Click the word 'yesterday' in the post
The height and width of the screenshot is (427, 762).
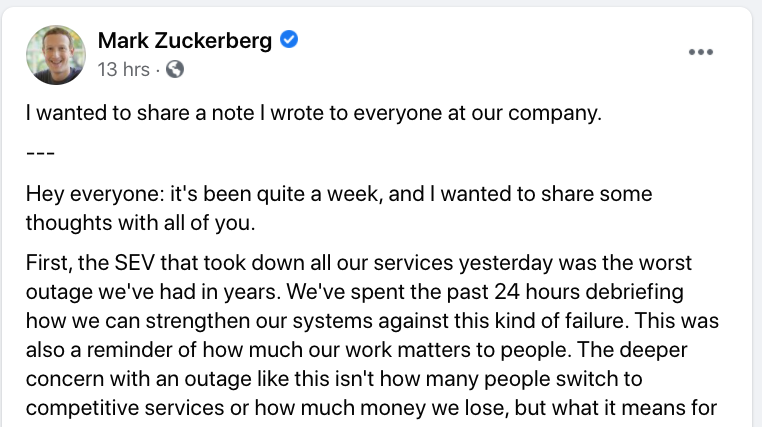tap(506, 264)
